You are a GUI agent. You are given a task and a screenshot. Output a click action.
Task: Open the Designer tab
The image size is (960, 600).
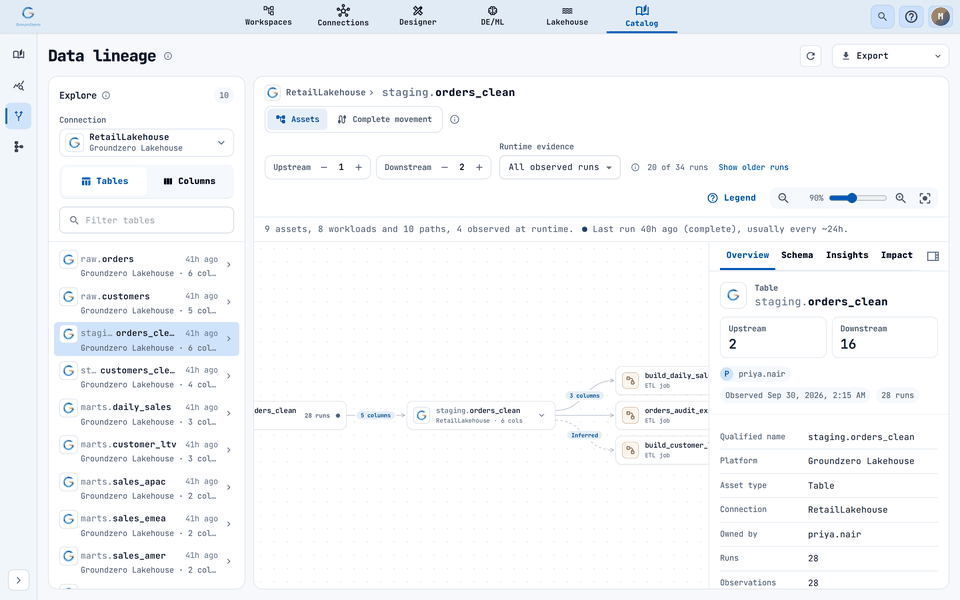[418, 17]
